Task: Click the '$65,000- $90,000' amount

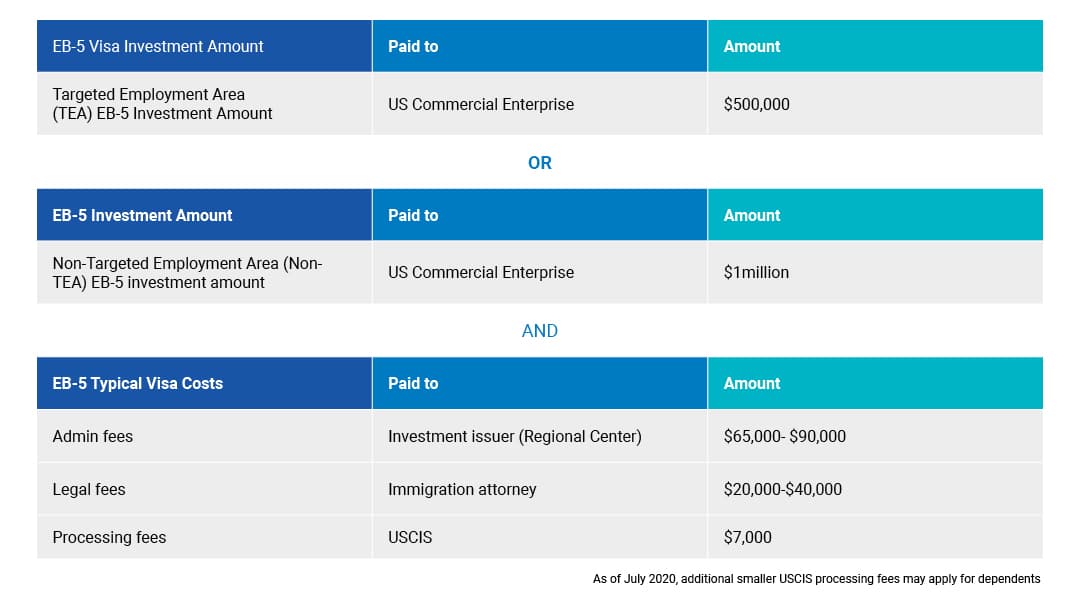Action: pyautogui.click(x=785, y=436)
